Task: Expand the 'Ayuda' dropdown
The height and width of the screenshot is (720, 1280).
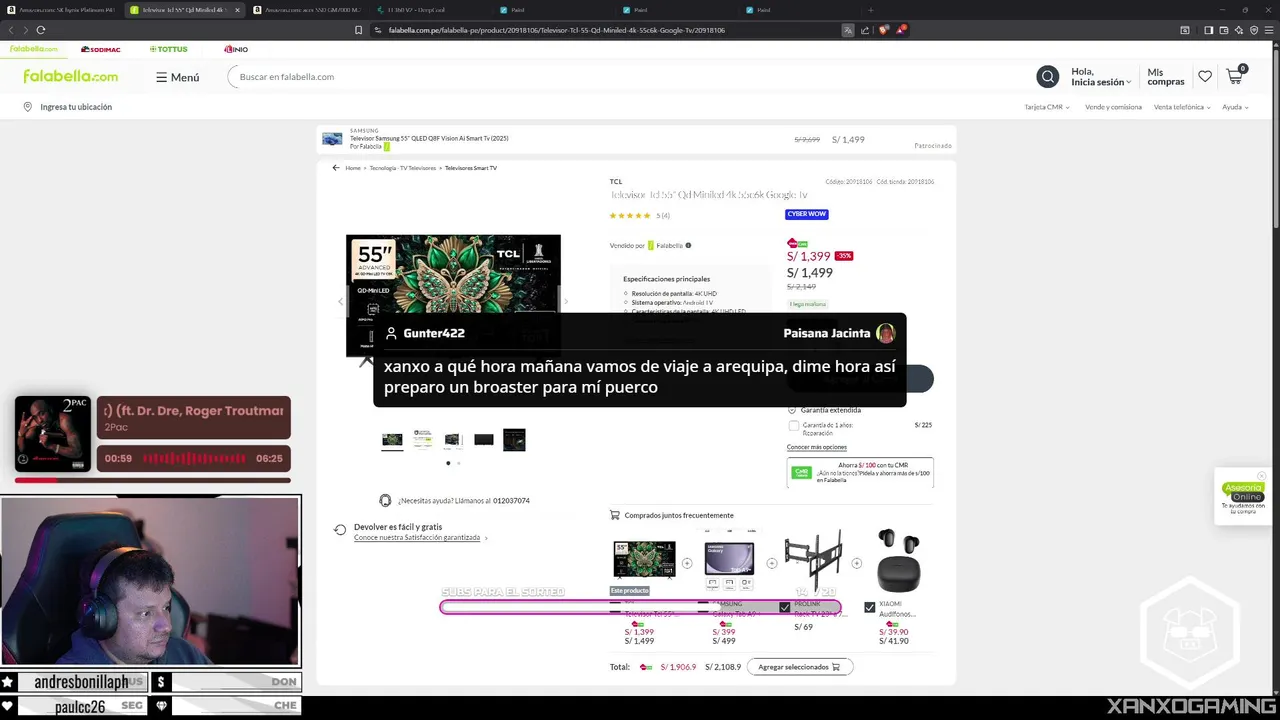Action: click(x=1235, y=107)
